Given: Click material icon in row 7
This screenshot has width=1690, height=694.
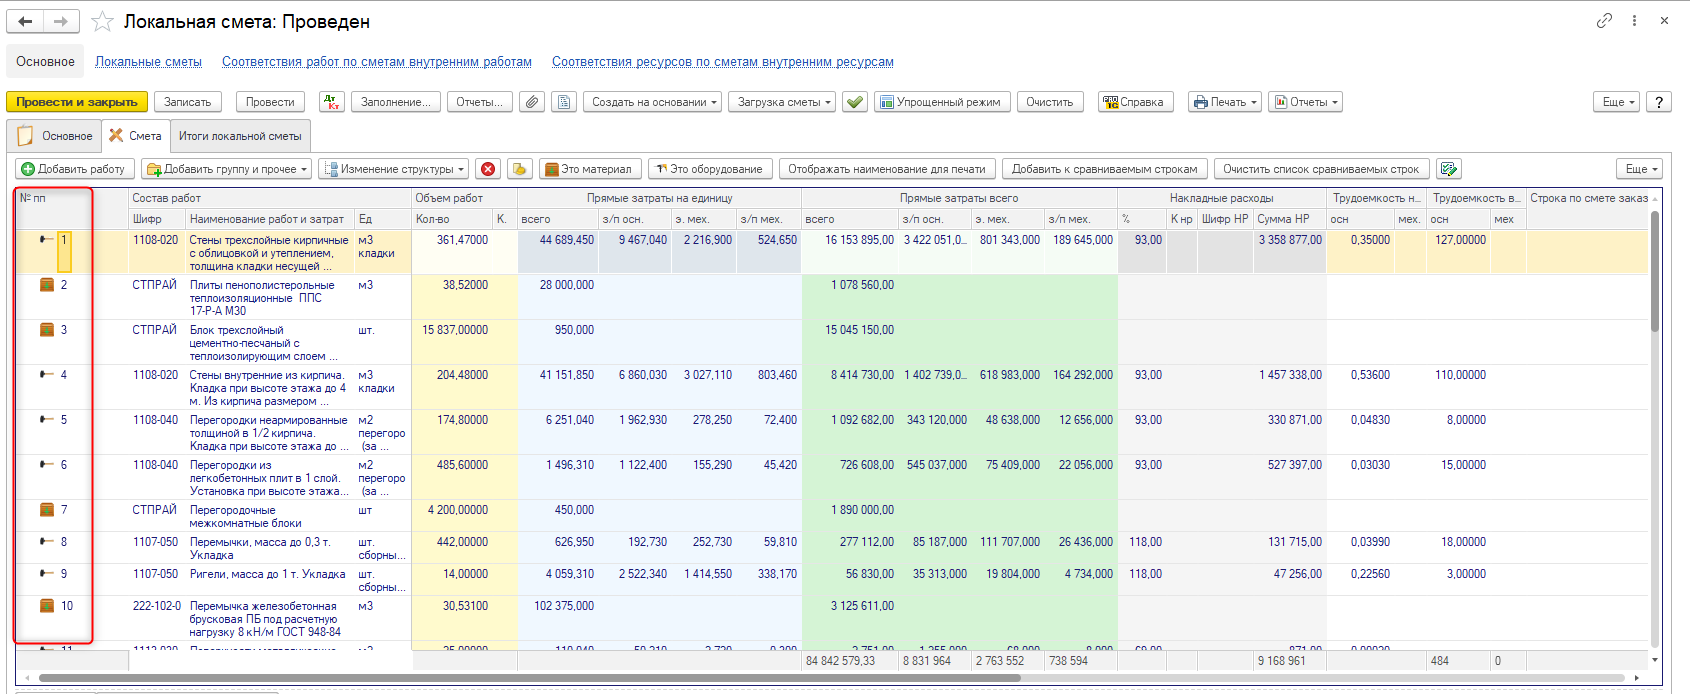Looking at the screenshot, I should (x=46, y=510).
